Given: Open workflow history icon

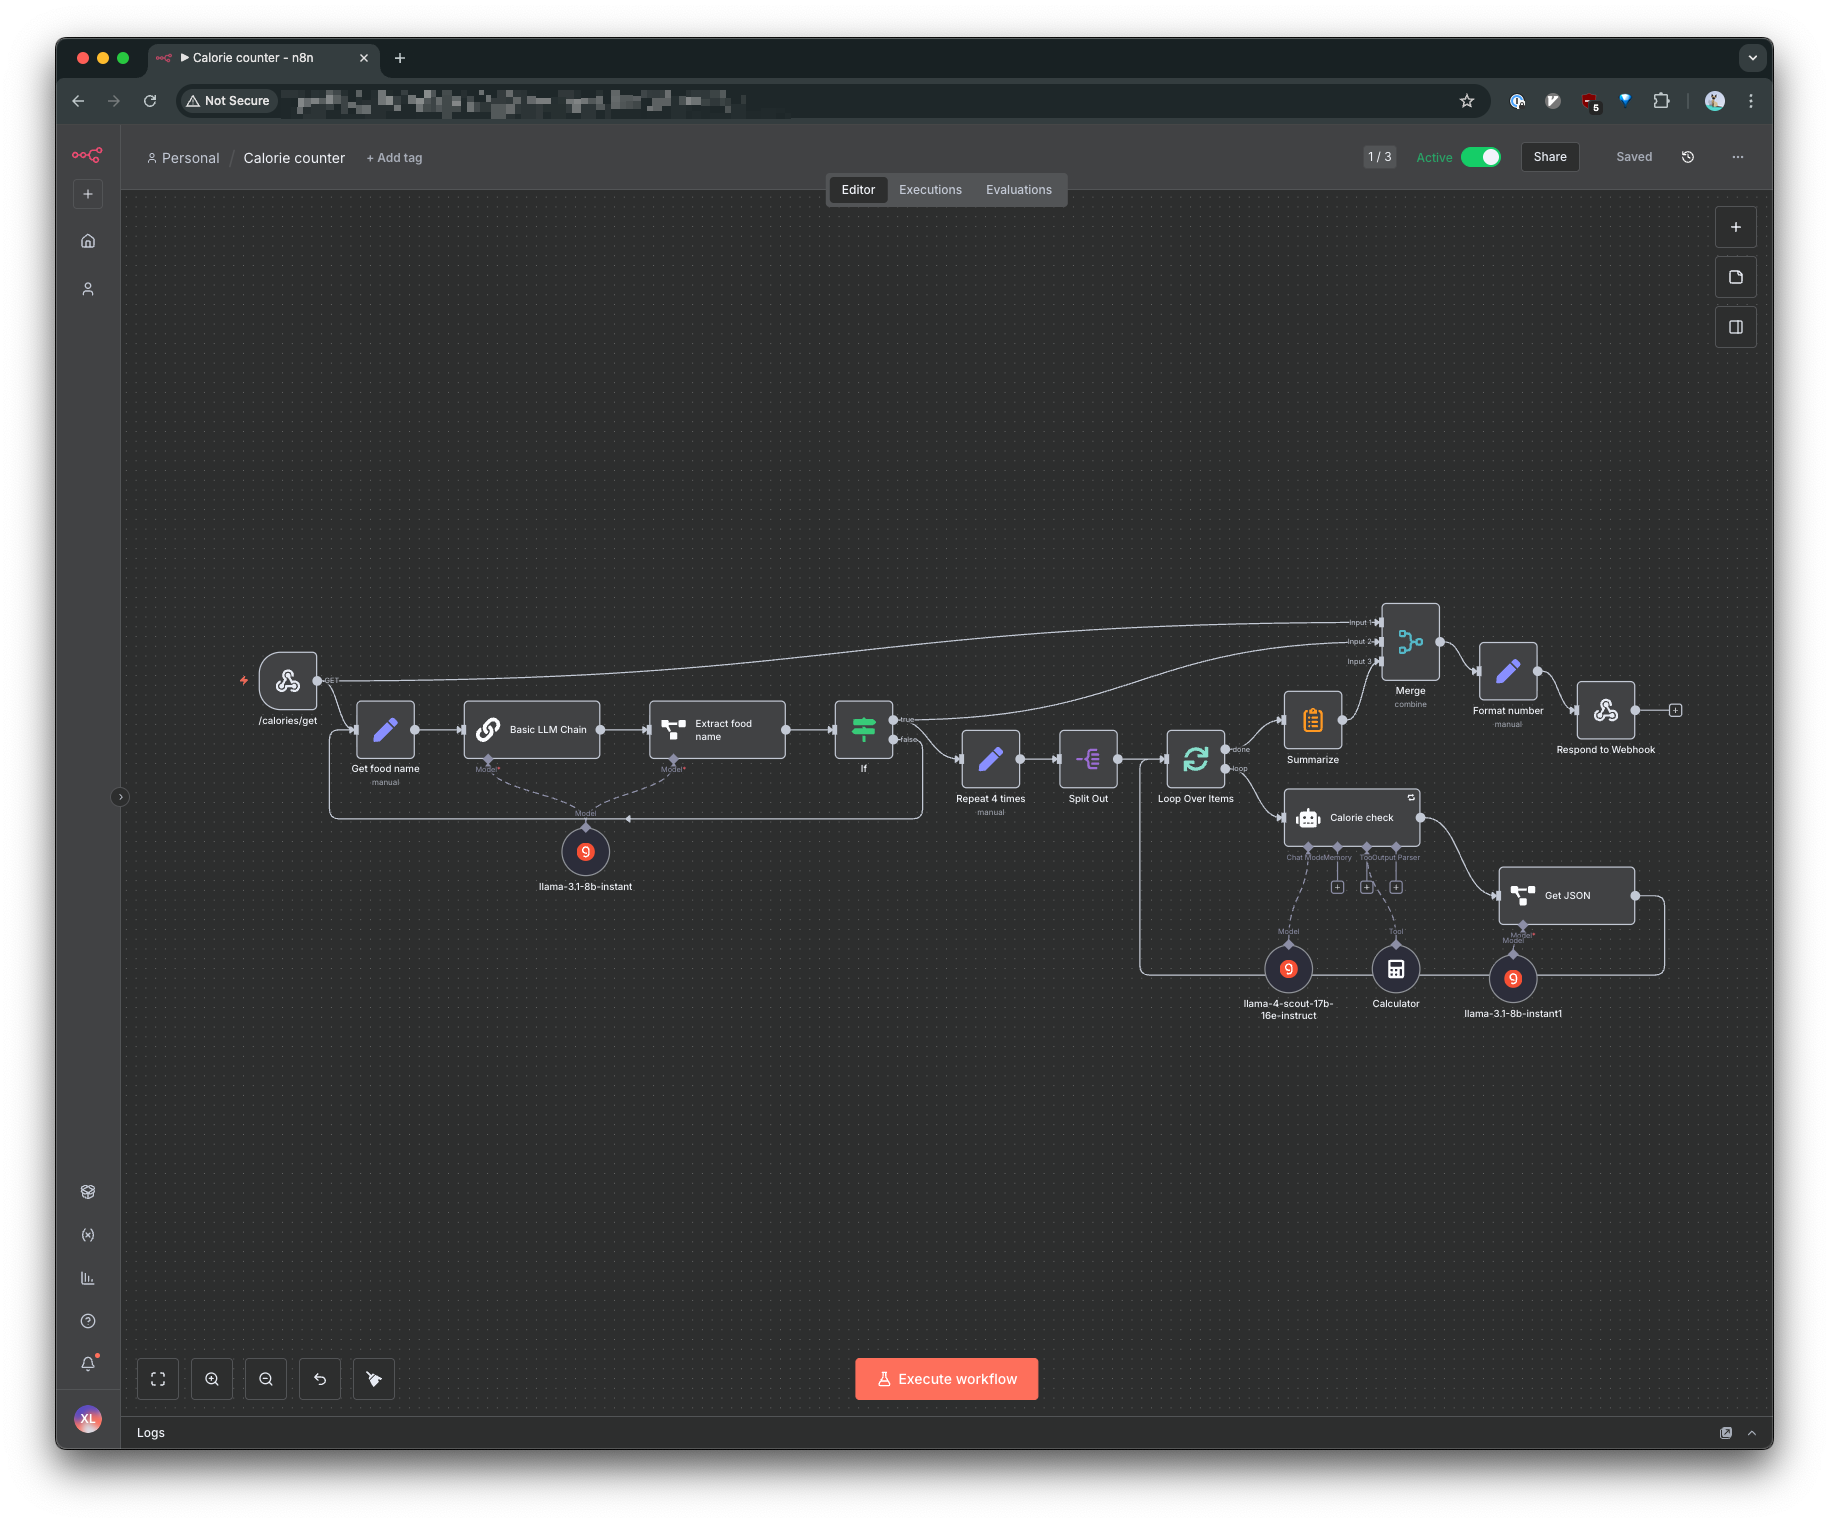Looking at the screenshot, I should point(1687,157).
